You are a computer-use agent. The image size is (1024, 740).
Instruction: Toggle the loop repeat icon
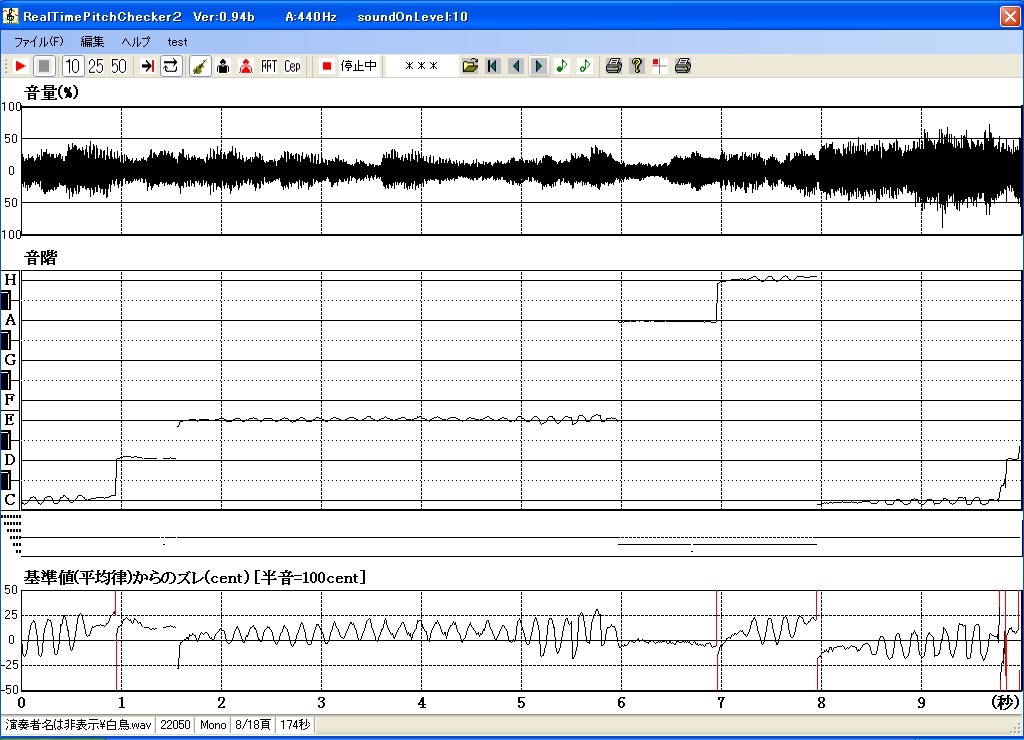[171, 66]
